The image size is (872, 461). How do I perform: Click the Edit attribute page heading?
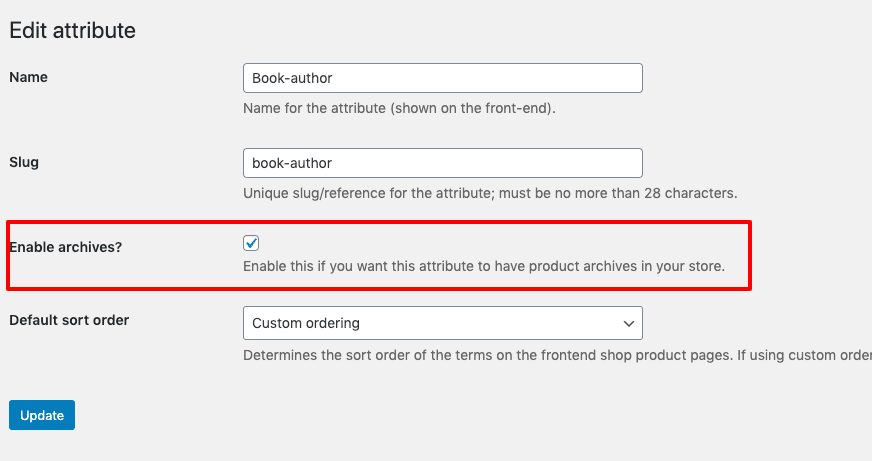tap(72, 31)
